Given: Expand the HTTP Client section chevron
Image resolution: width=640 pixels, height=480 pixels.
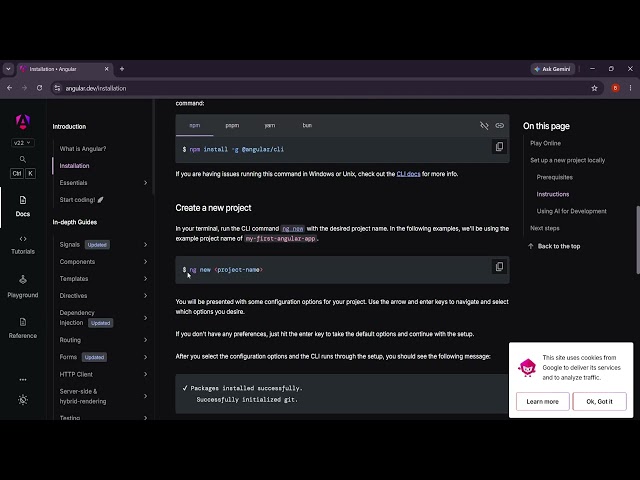Looking at the screenshot, I should [x=145, y=374].
